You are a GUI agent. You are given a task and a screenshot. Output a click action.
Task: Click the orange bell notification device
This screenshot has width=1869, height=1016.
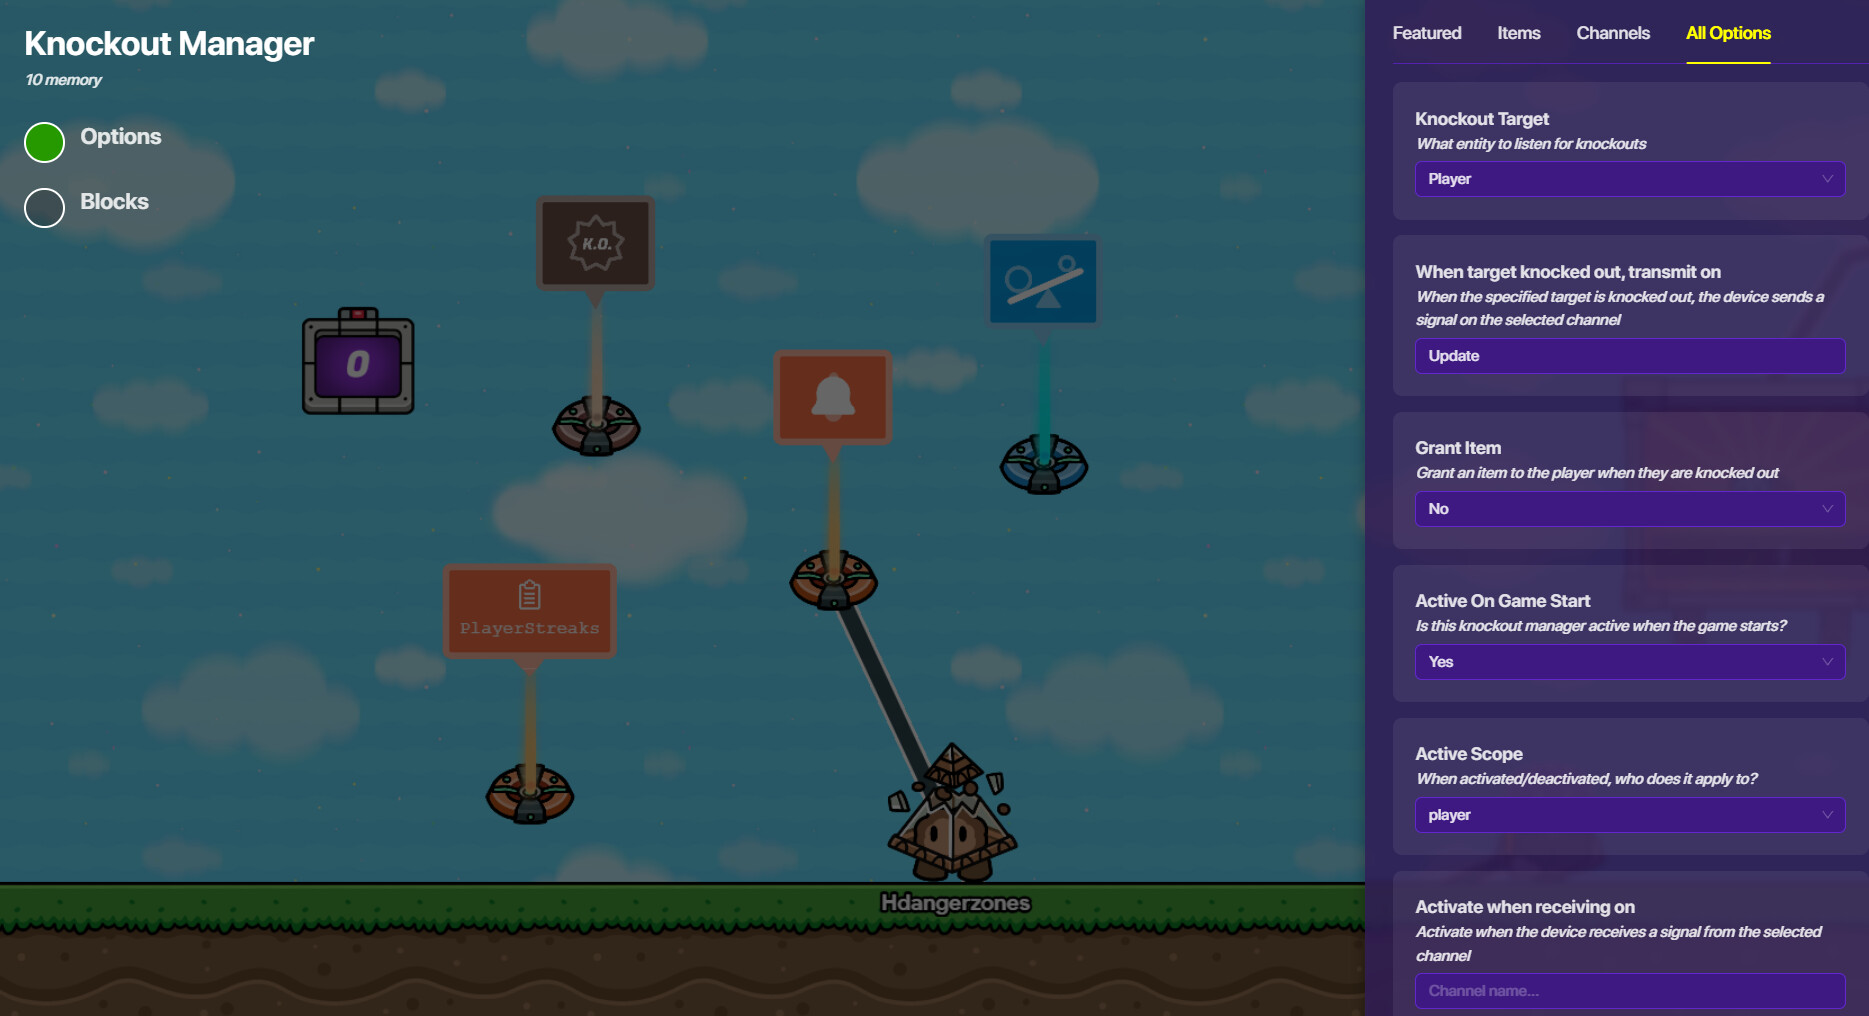click(x=832, y=397)
